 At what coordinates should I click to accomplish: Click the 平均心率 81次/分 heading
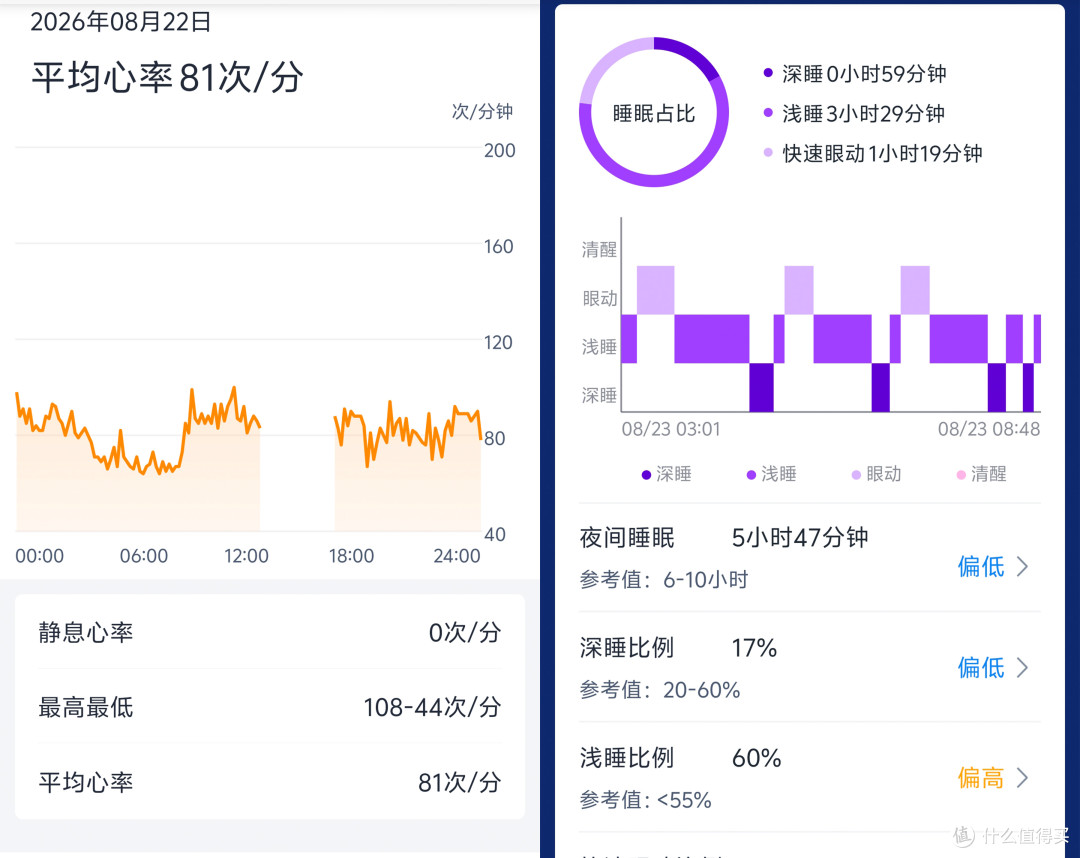coord(167,76)
